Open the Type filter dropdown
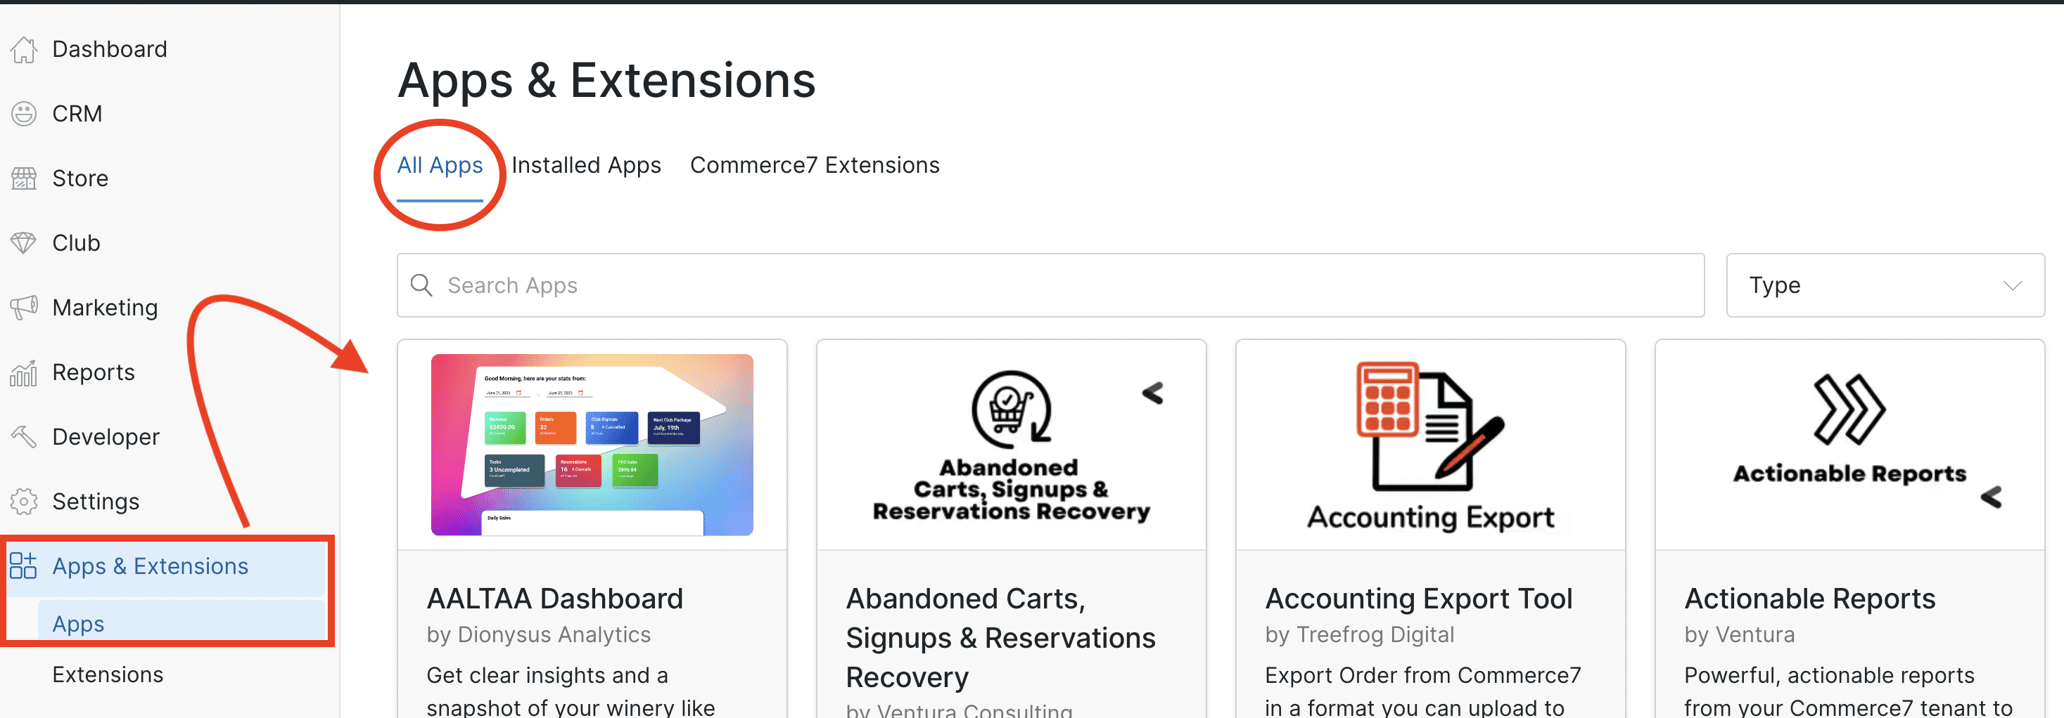 pyautogui.click(x=1884, y=285)
